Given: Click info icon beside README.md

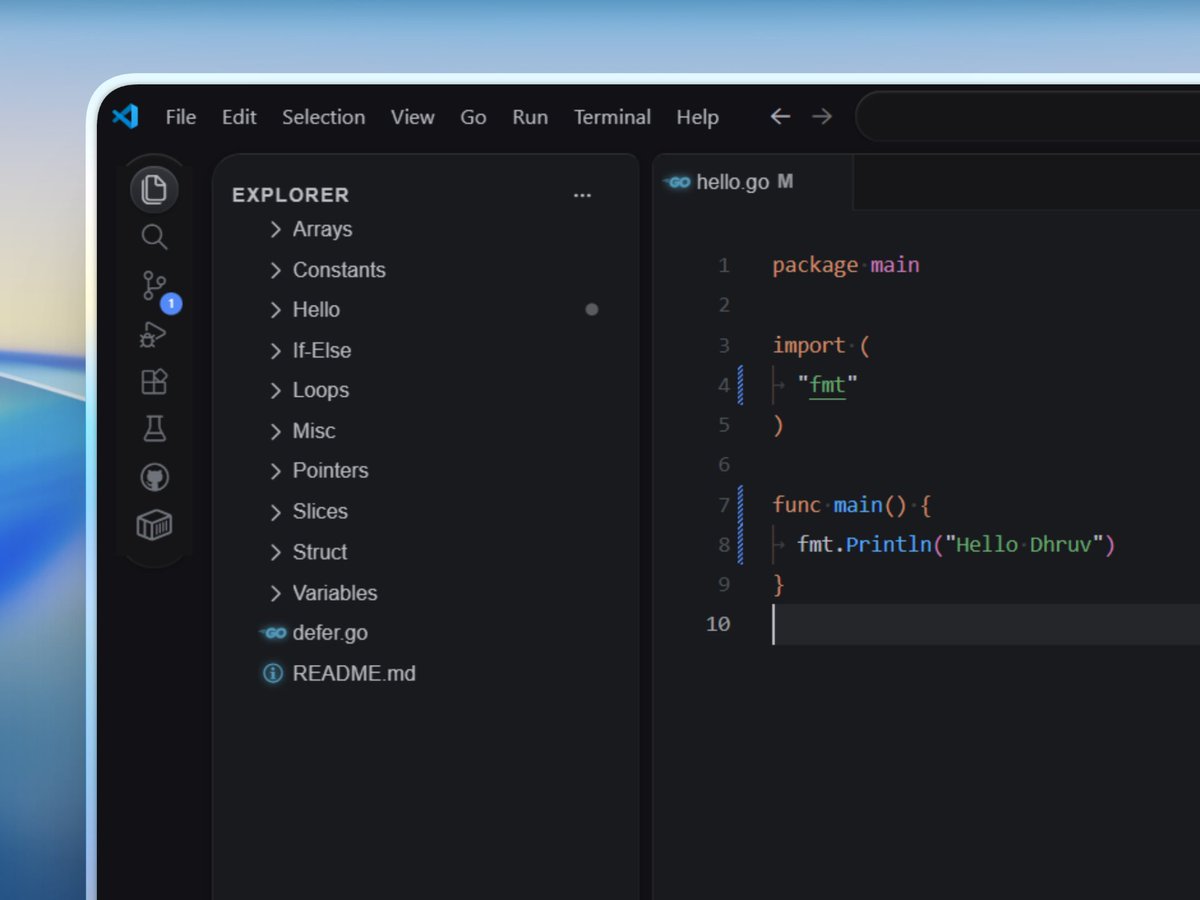Looking at the screenshot, I should pyautogui.click(x=272, y=673).
